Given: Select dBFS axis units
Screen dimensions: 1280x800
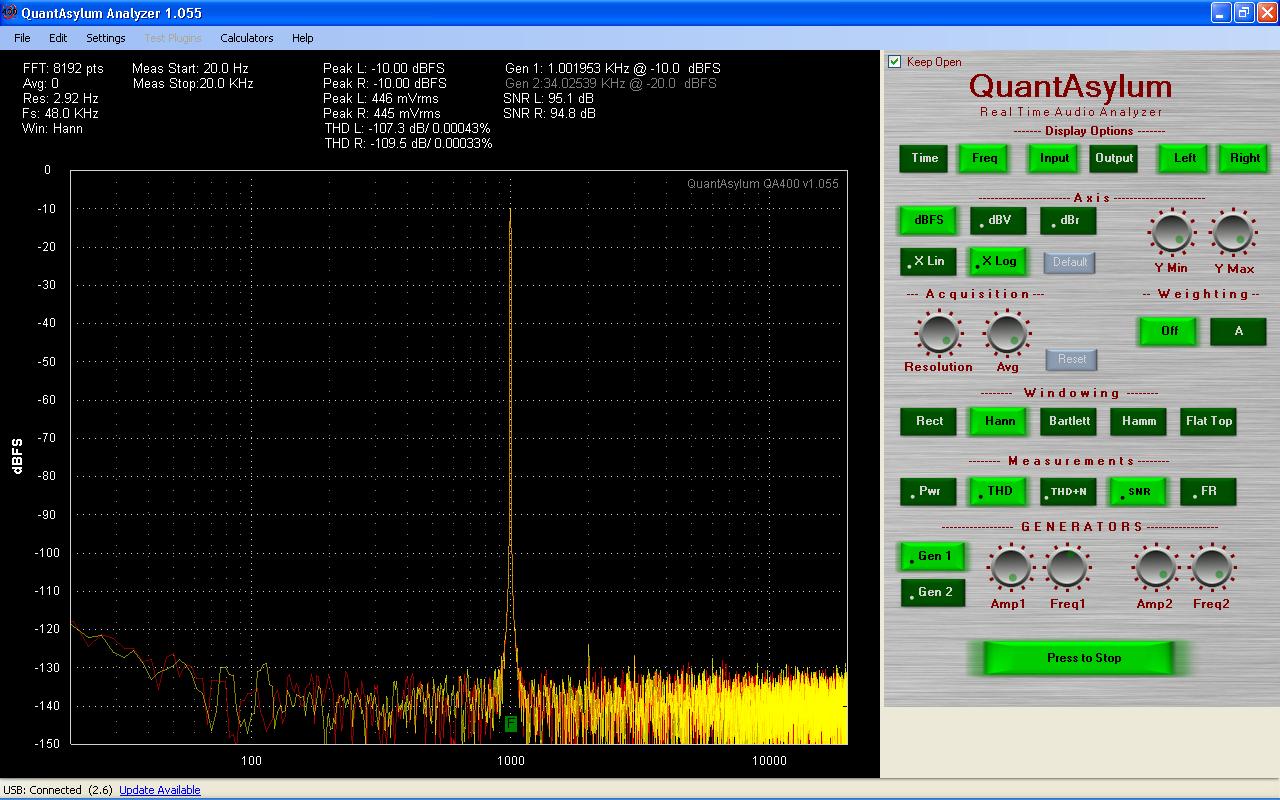Looking at the screenshot, I should [928, 220].
